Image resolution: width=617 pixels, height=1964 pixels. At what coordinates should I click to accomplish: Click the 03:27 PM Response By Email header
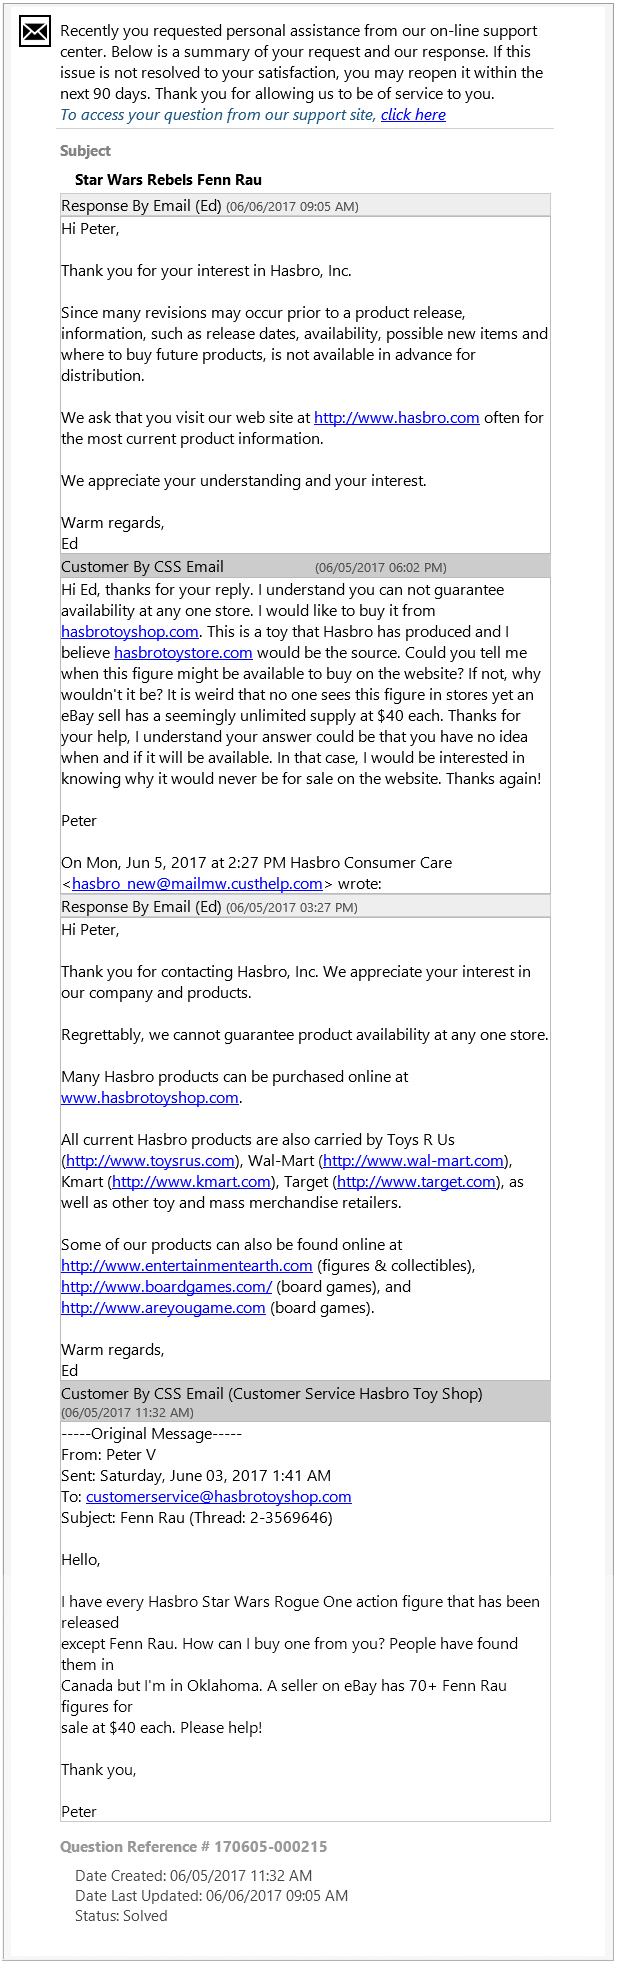click(x=305, y=907)
